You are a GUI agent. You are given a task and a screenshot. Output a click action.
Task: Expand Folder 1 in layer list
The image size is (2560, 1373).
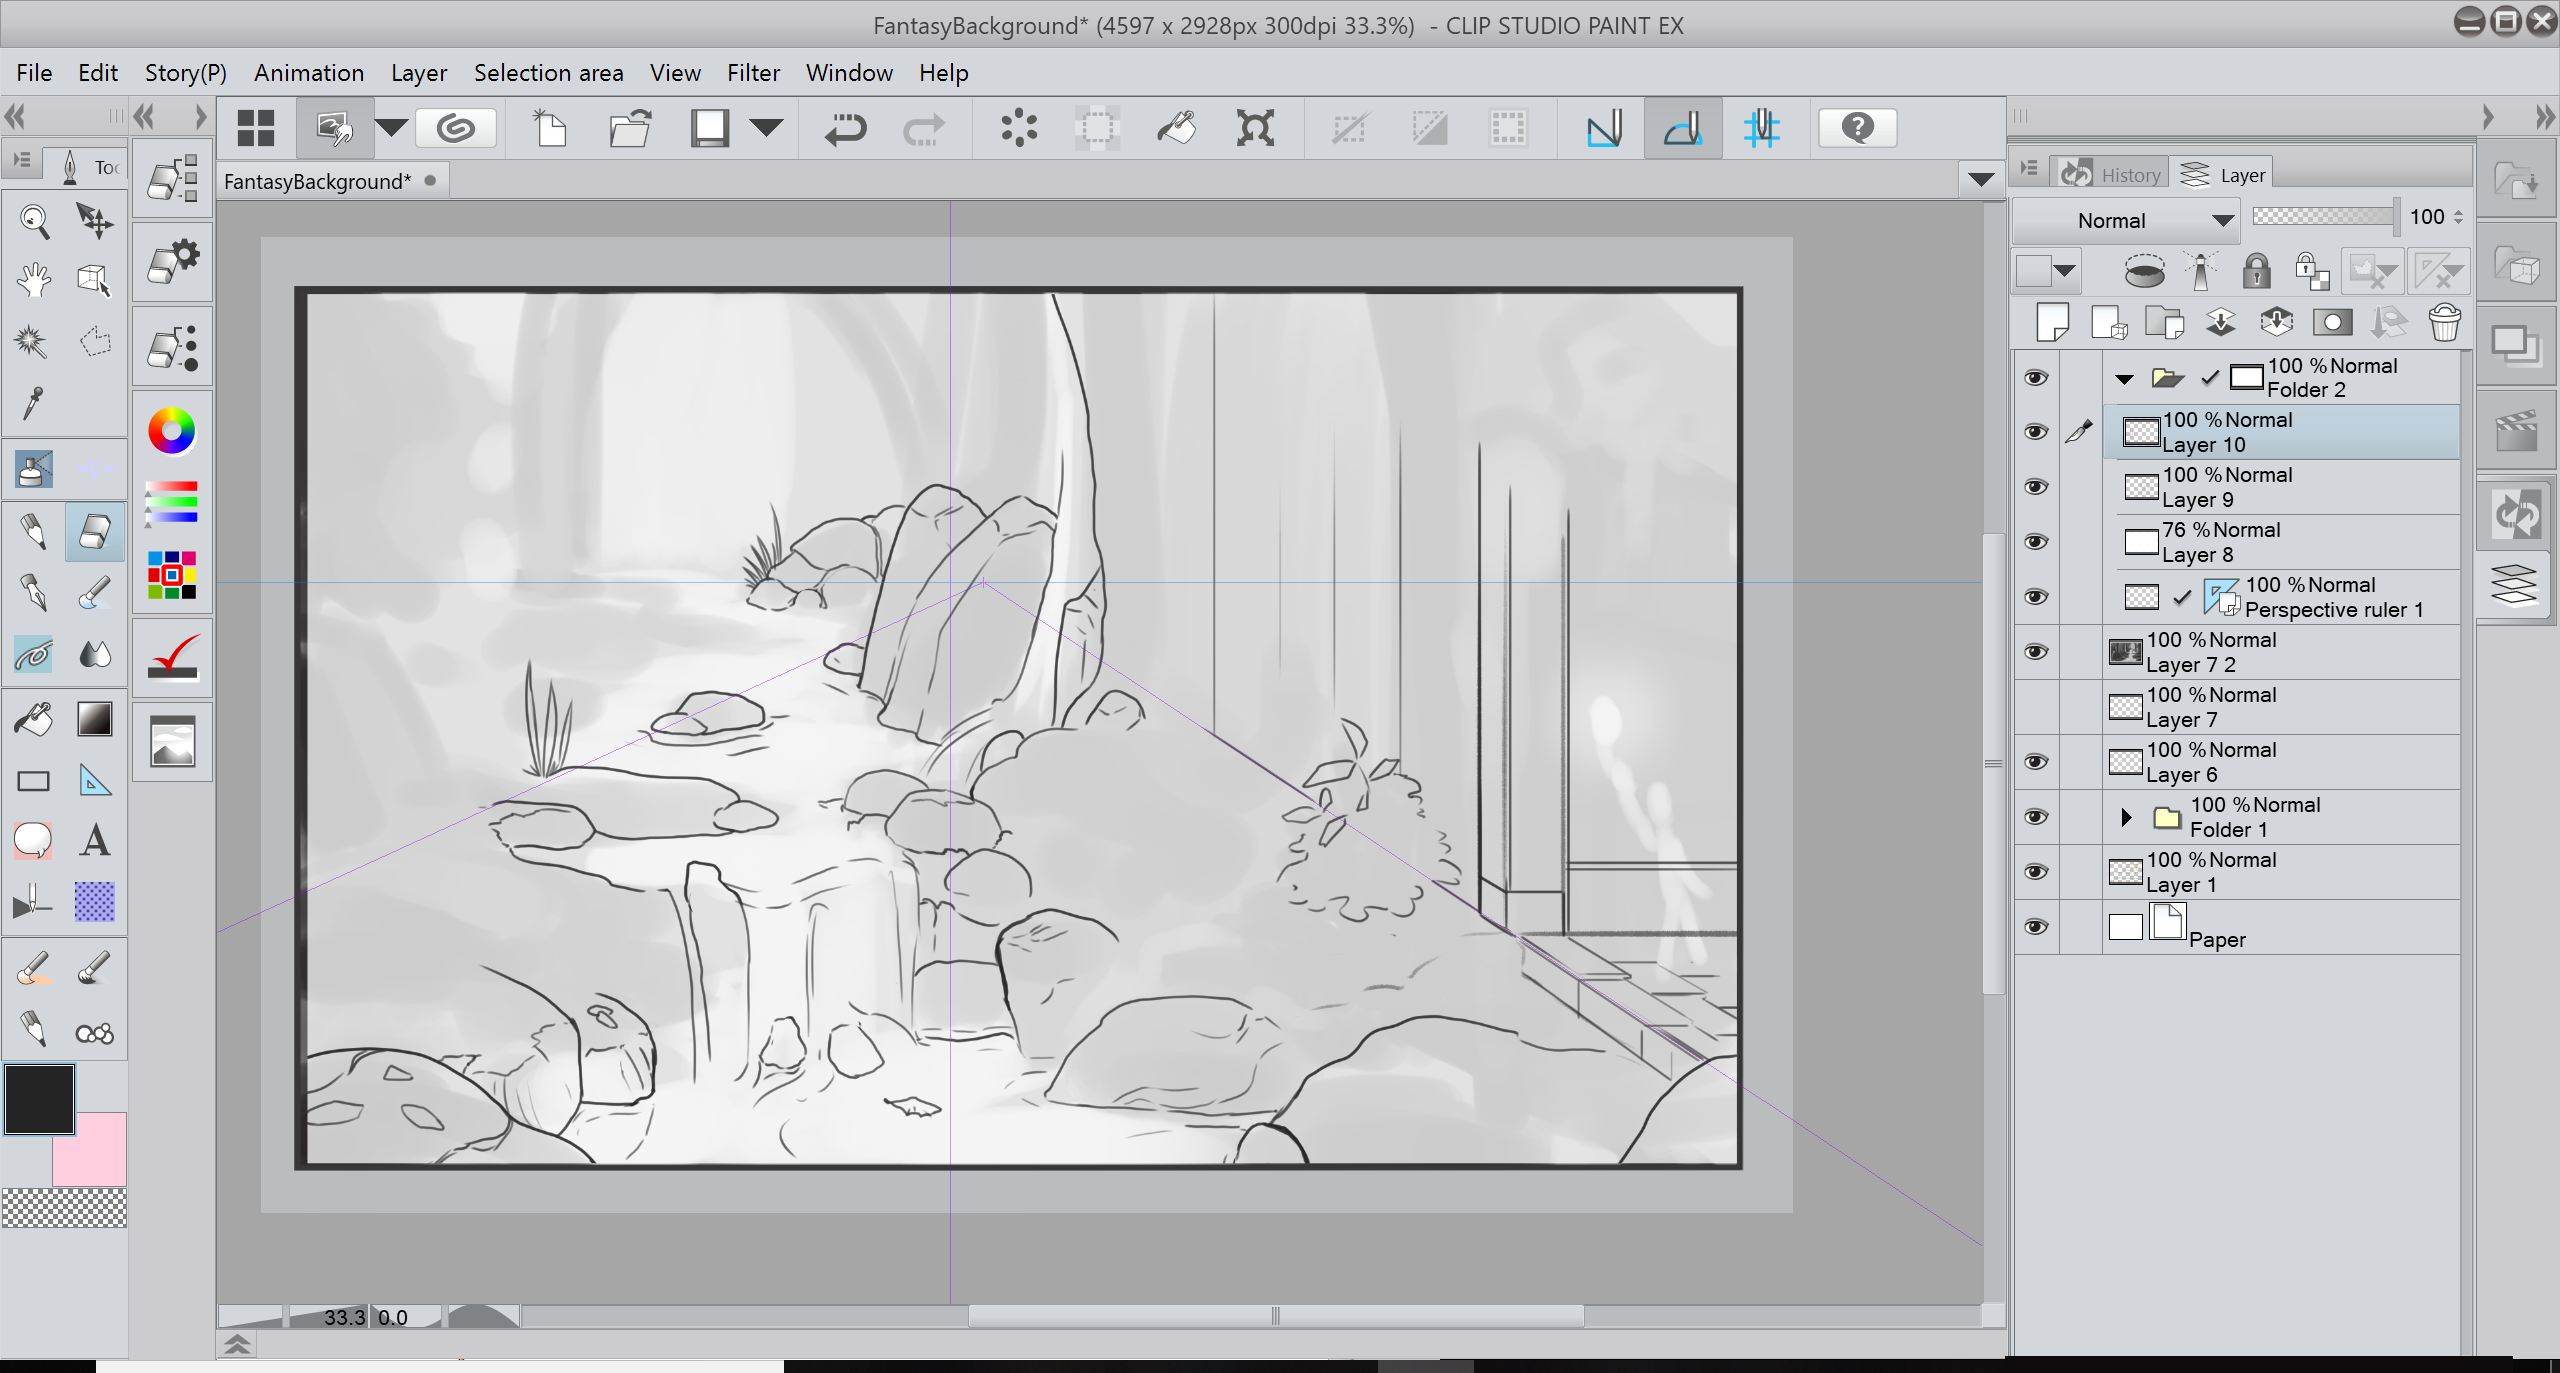point(2127,817)
